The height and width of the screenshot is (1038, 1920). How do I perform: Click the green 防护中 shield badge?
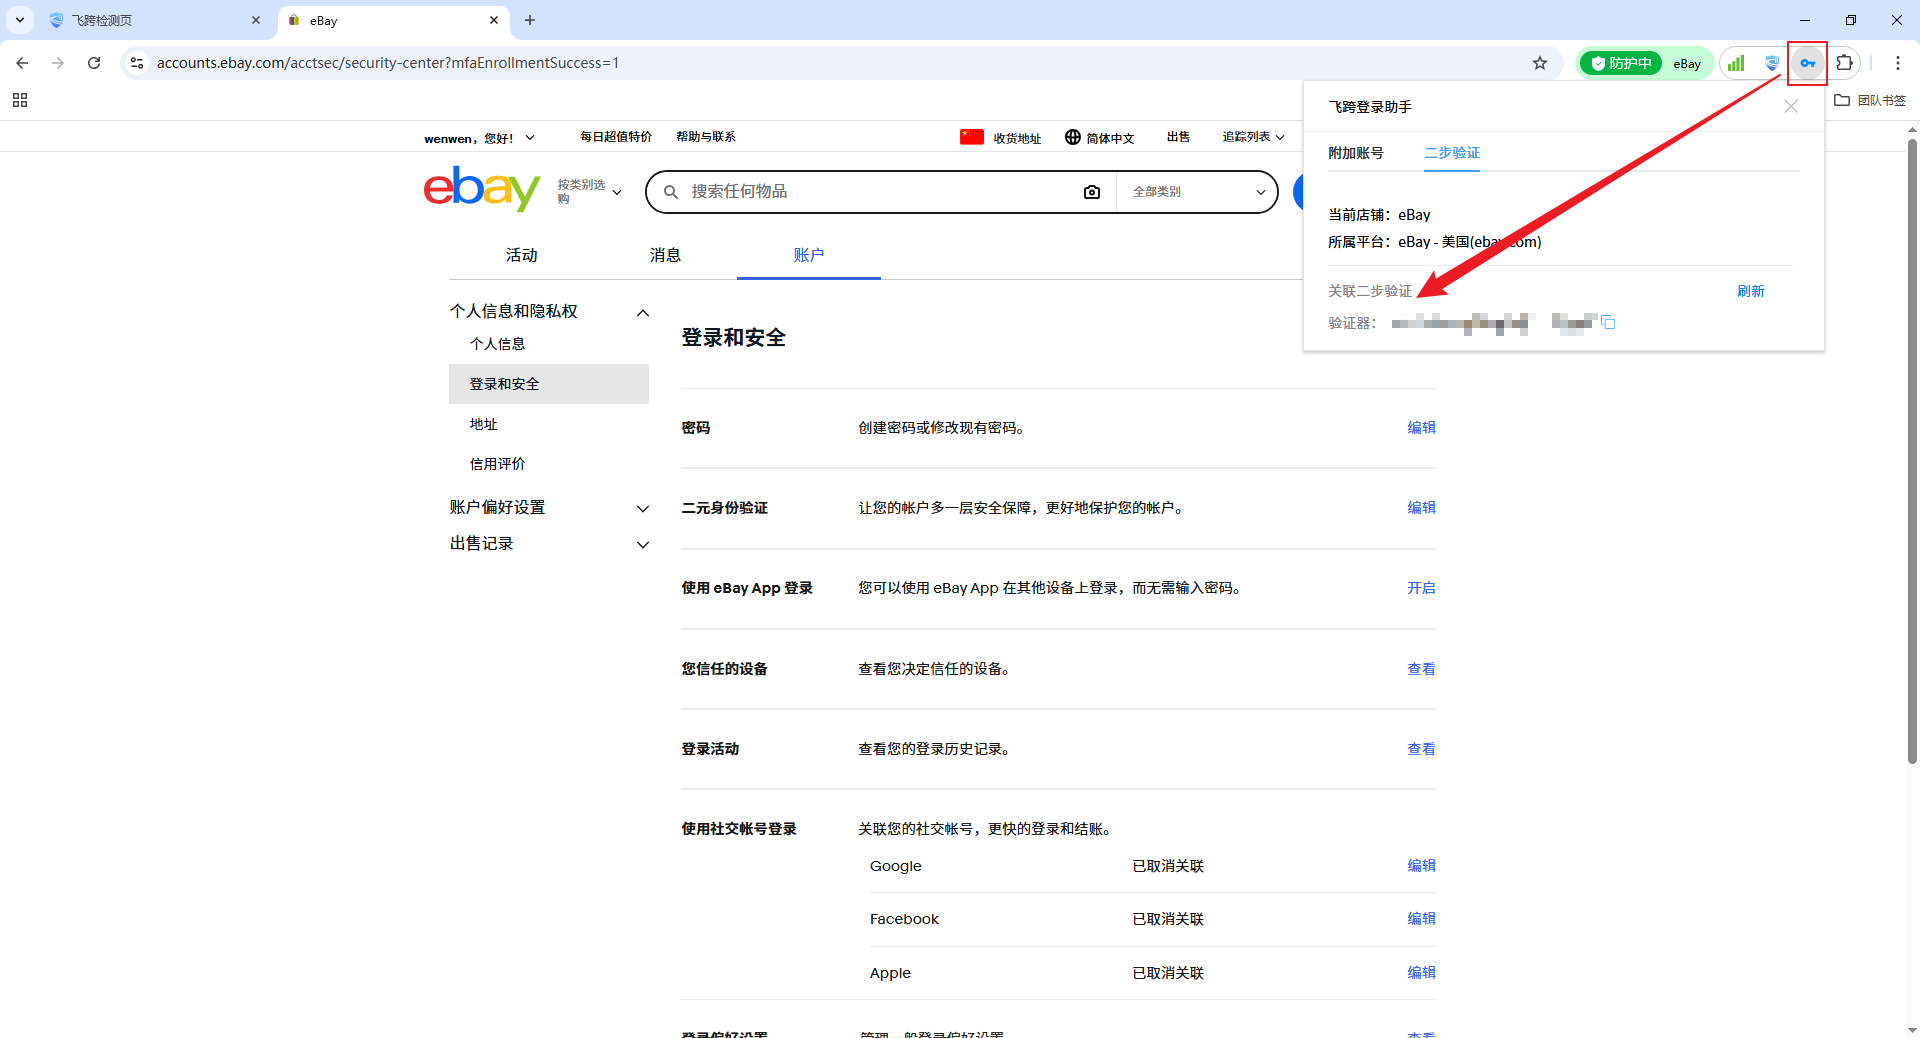pyautogui.click(x=1620, y=63)
